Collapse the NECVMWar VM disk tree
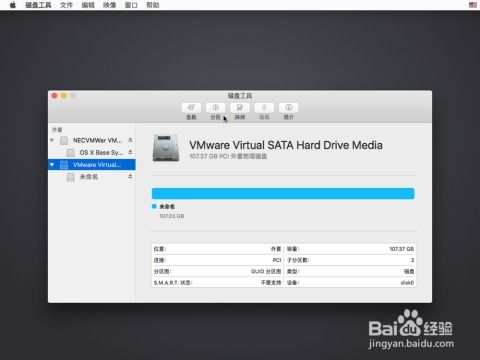 pyautogui.click(x=52, y=140)
